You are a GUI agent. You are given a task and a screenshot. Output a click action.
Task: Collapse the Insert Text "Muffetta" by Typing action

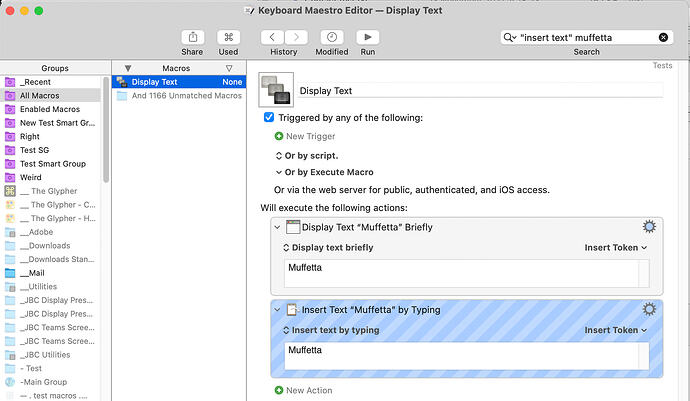coord(277,311)
